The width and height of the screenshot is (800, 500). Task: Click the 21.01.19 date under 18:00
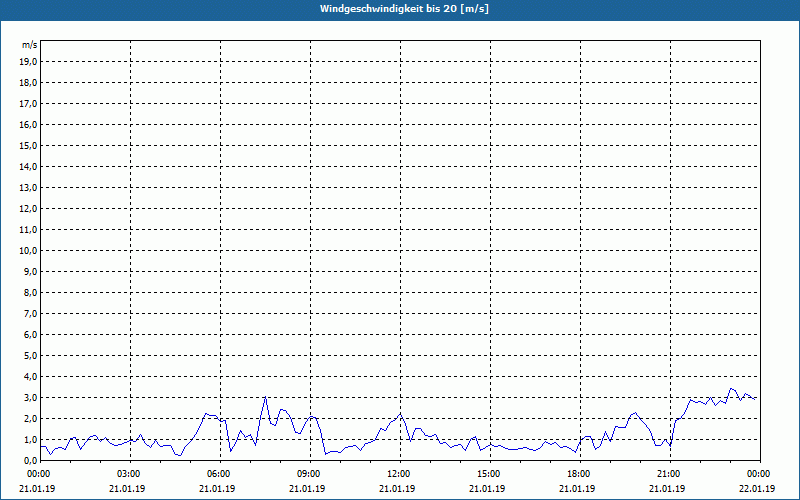coord(577,489)
